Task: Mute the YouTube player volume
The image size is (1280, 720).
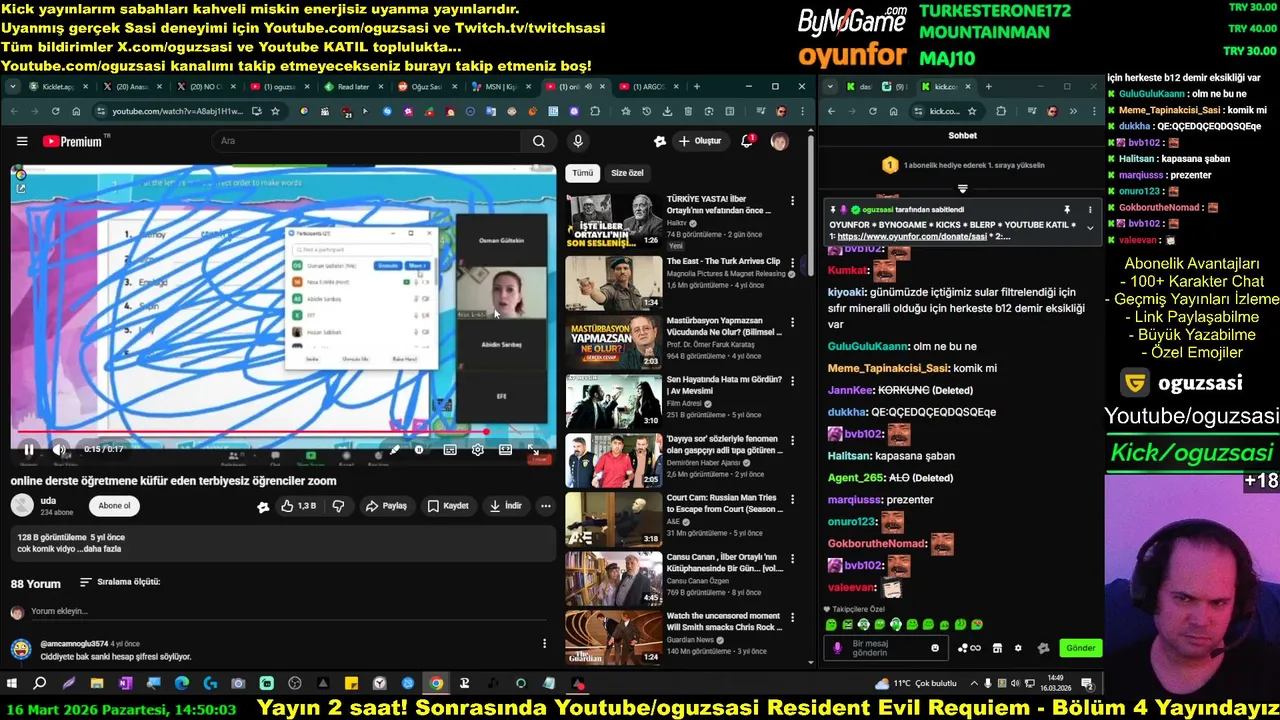Action: pos(59,450)
